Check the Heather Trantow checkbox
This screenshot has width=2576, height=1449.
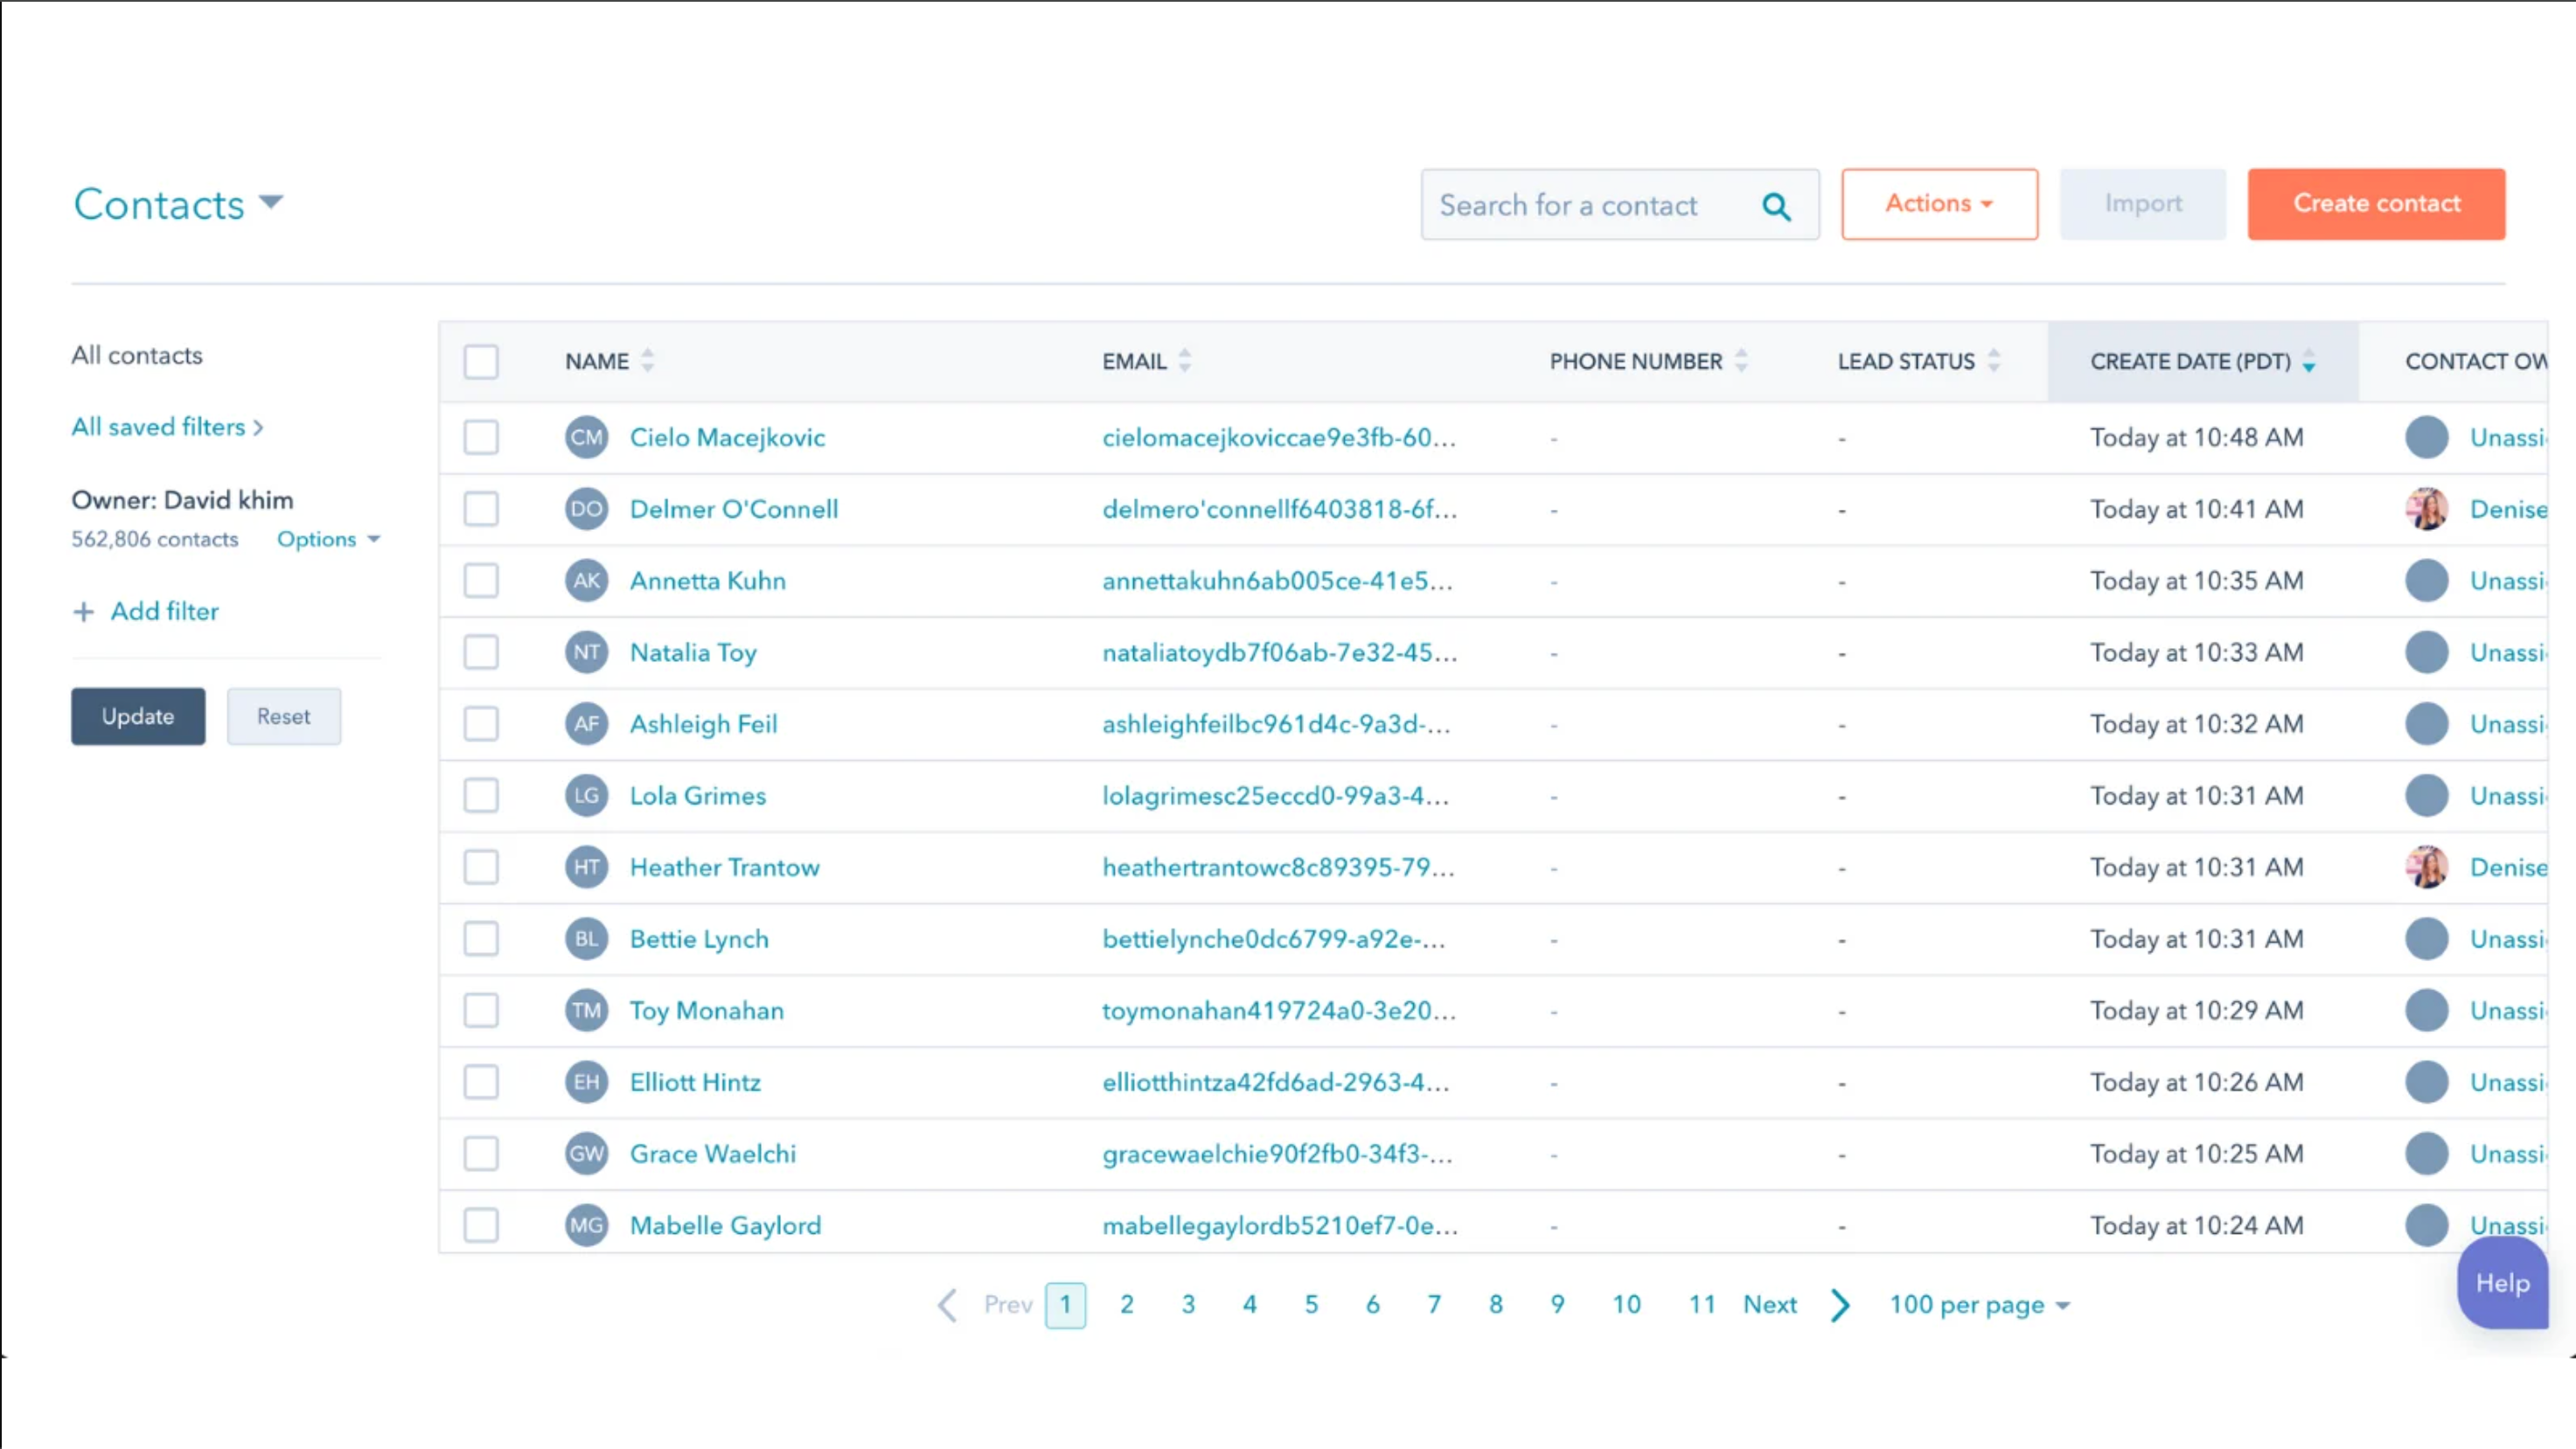[481, 867]
